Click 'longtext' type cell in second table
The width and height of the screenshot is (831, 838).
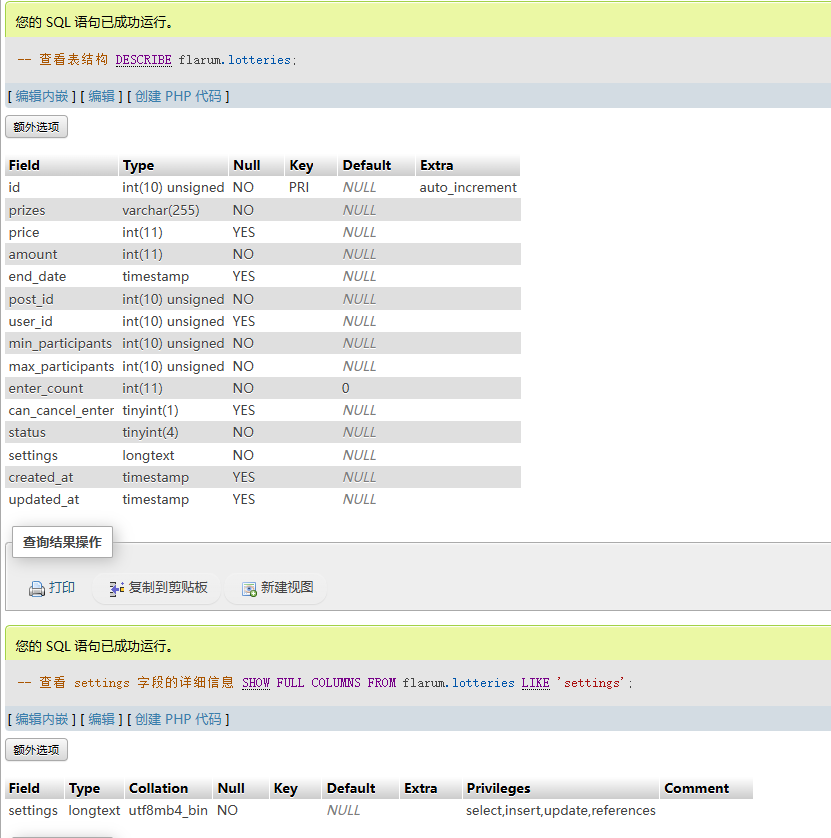tap(94, 811)
